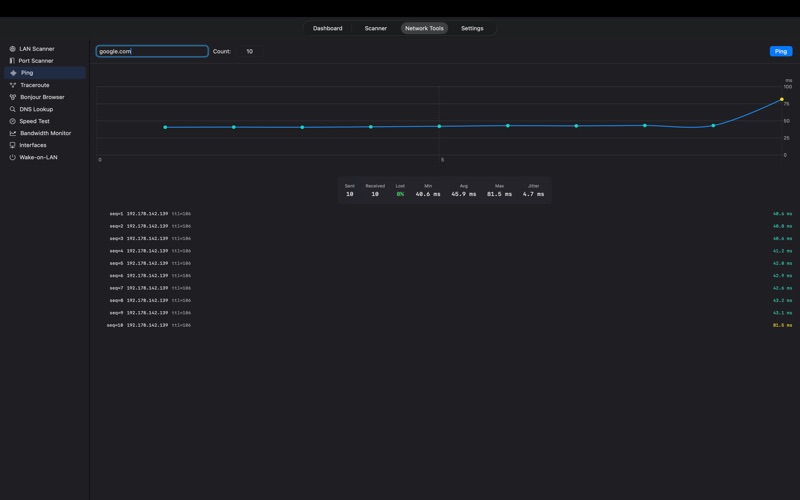Select the yellow peak point on the graph
This screenshot has width=800, height=500.
click(x=782, y=99)
